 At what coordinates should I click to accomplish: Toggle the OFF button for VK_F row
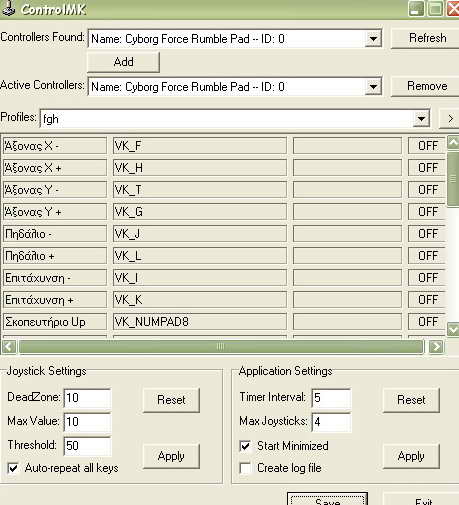[x=427, y=146]
